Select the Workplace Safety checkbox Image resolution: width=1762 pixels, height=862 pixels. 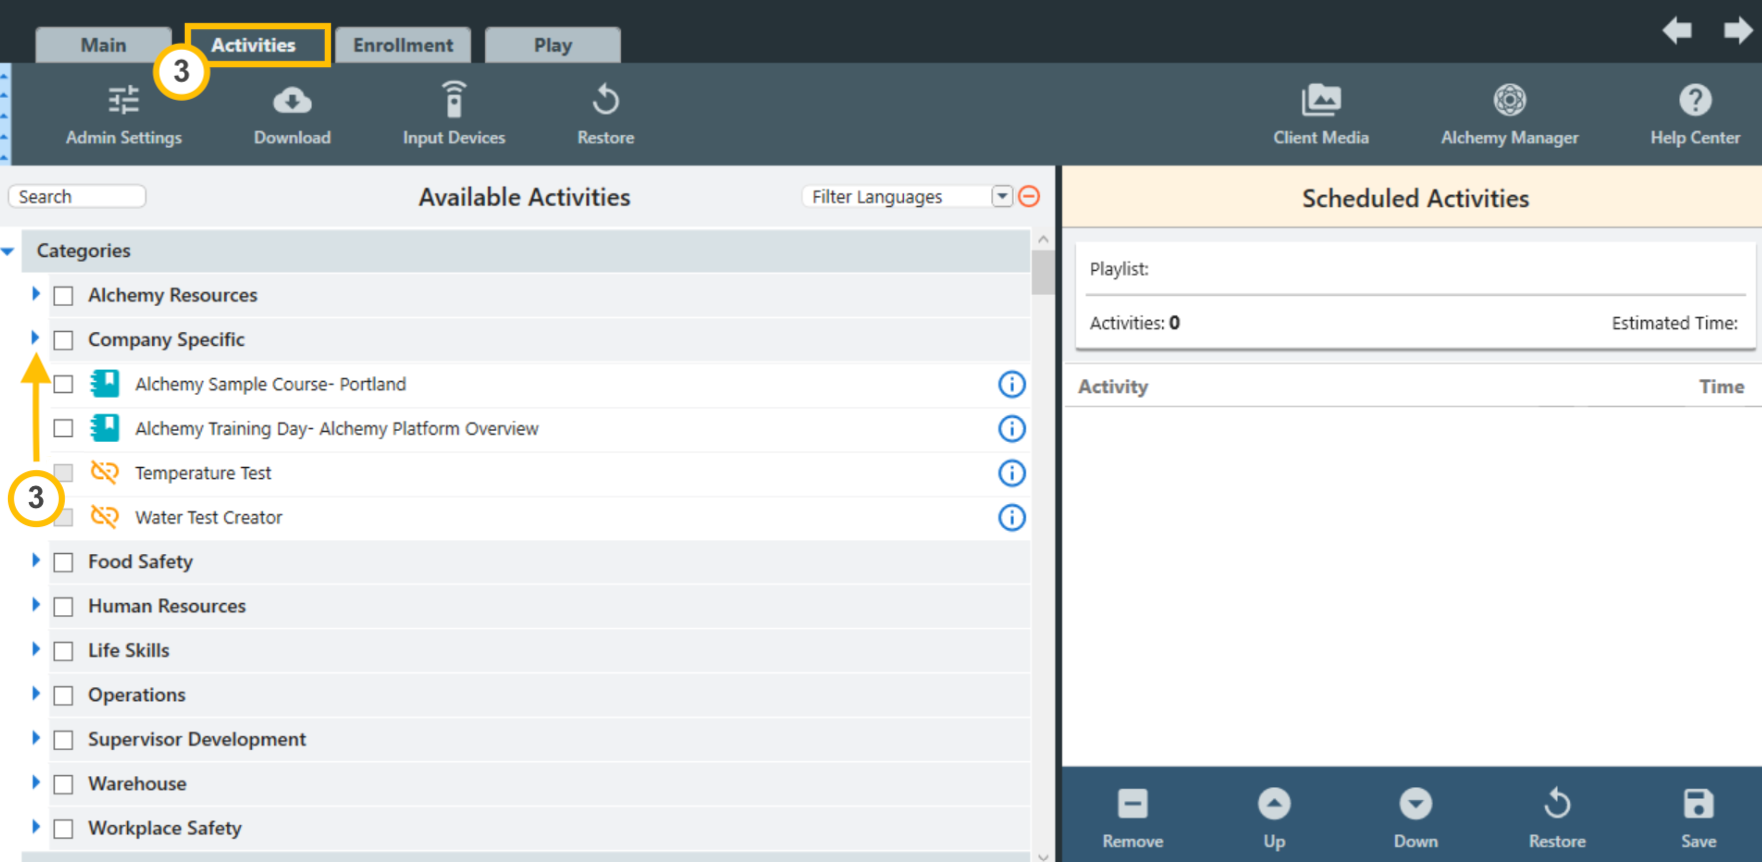pyautogui.click(x=64, y=828)
